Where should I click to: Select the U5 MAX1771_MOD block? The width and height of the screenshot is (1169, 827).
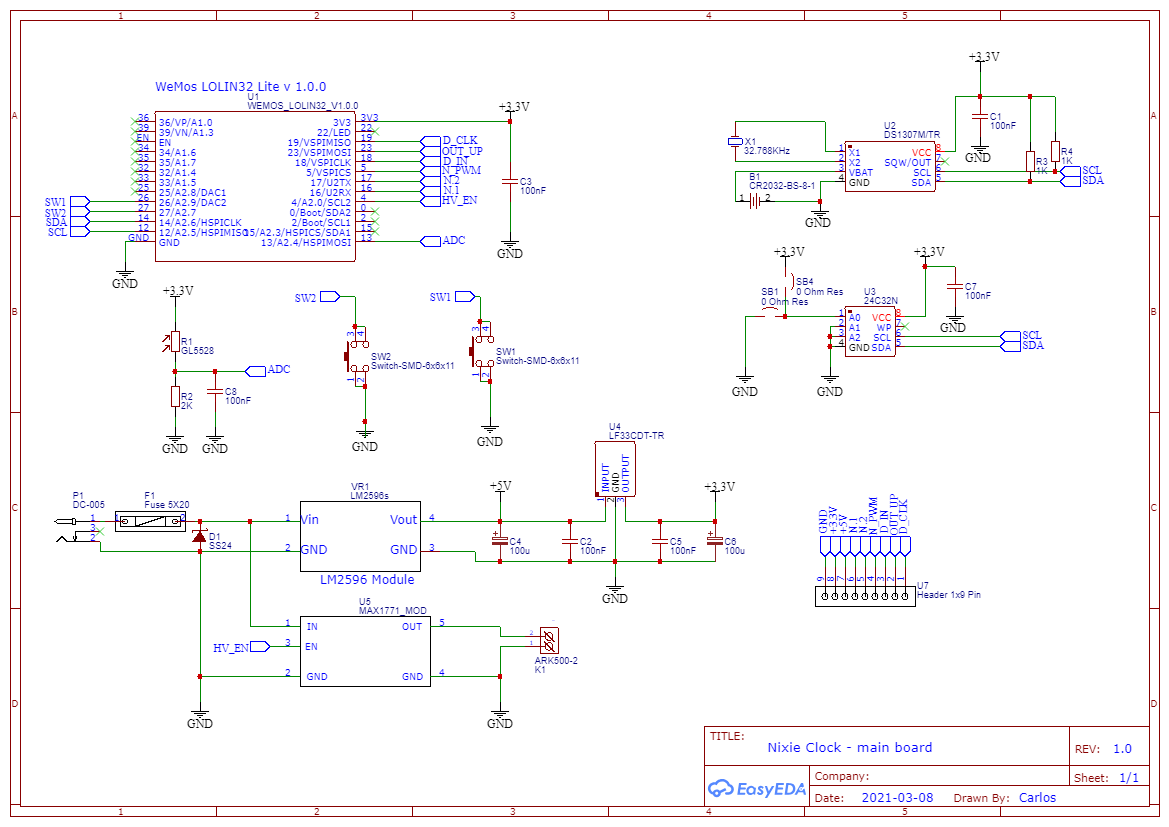365,651
